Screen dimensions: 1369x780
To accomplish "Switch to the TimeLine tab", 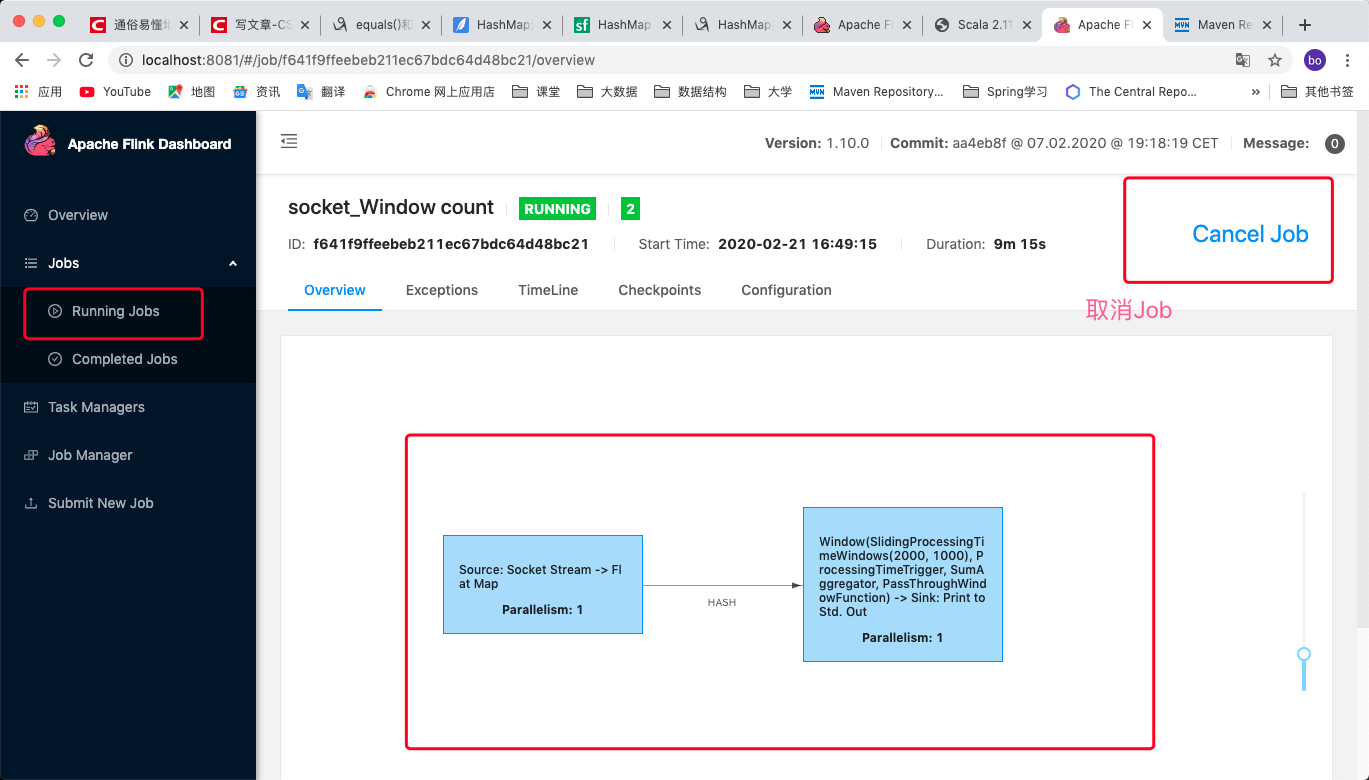I will 548,290.
